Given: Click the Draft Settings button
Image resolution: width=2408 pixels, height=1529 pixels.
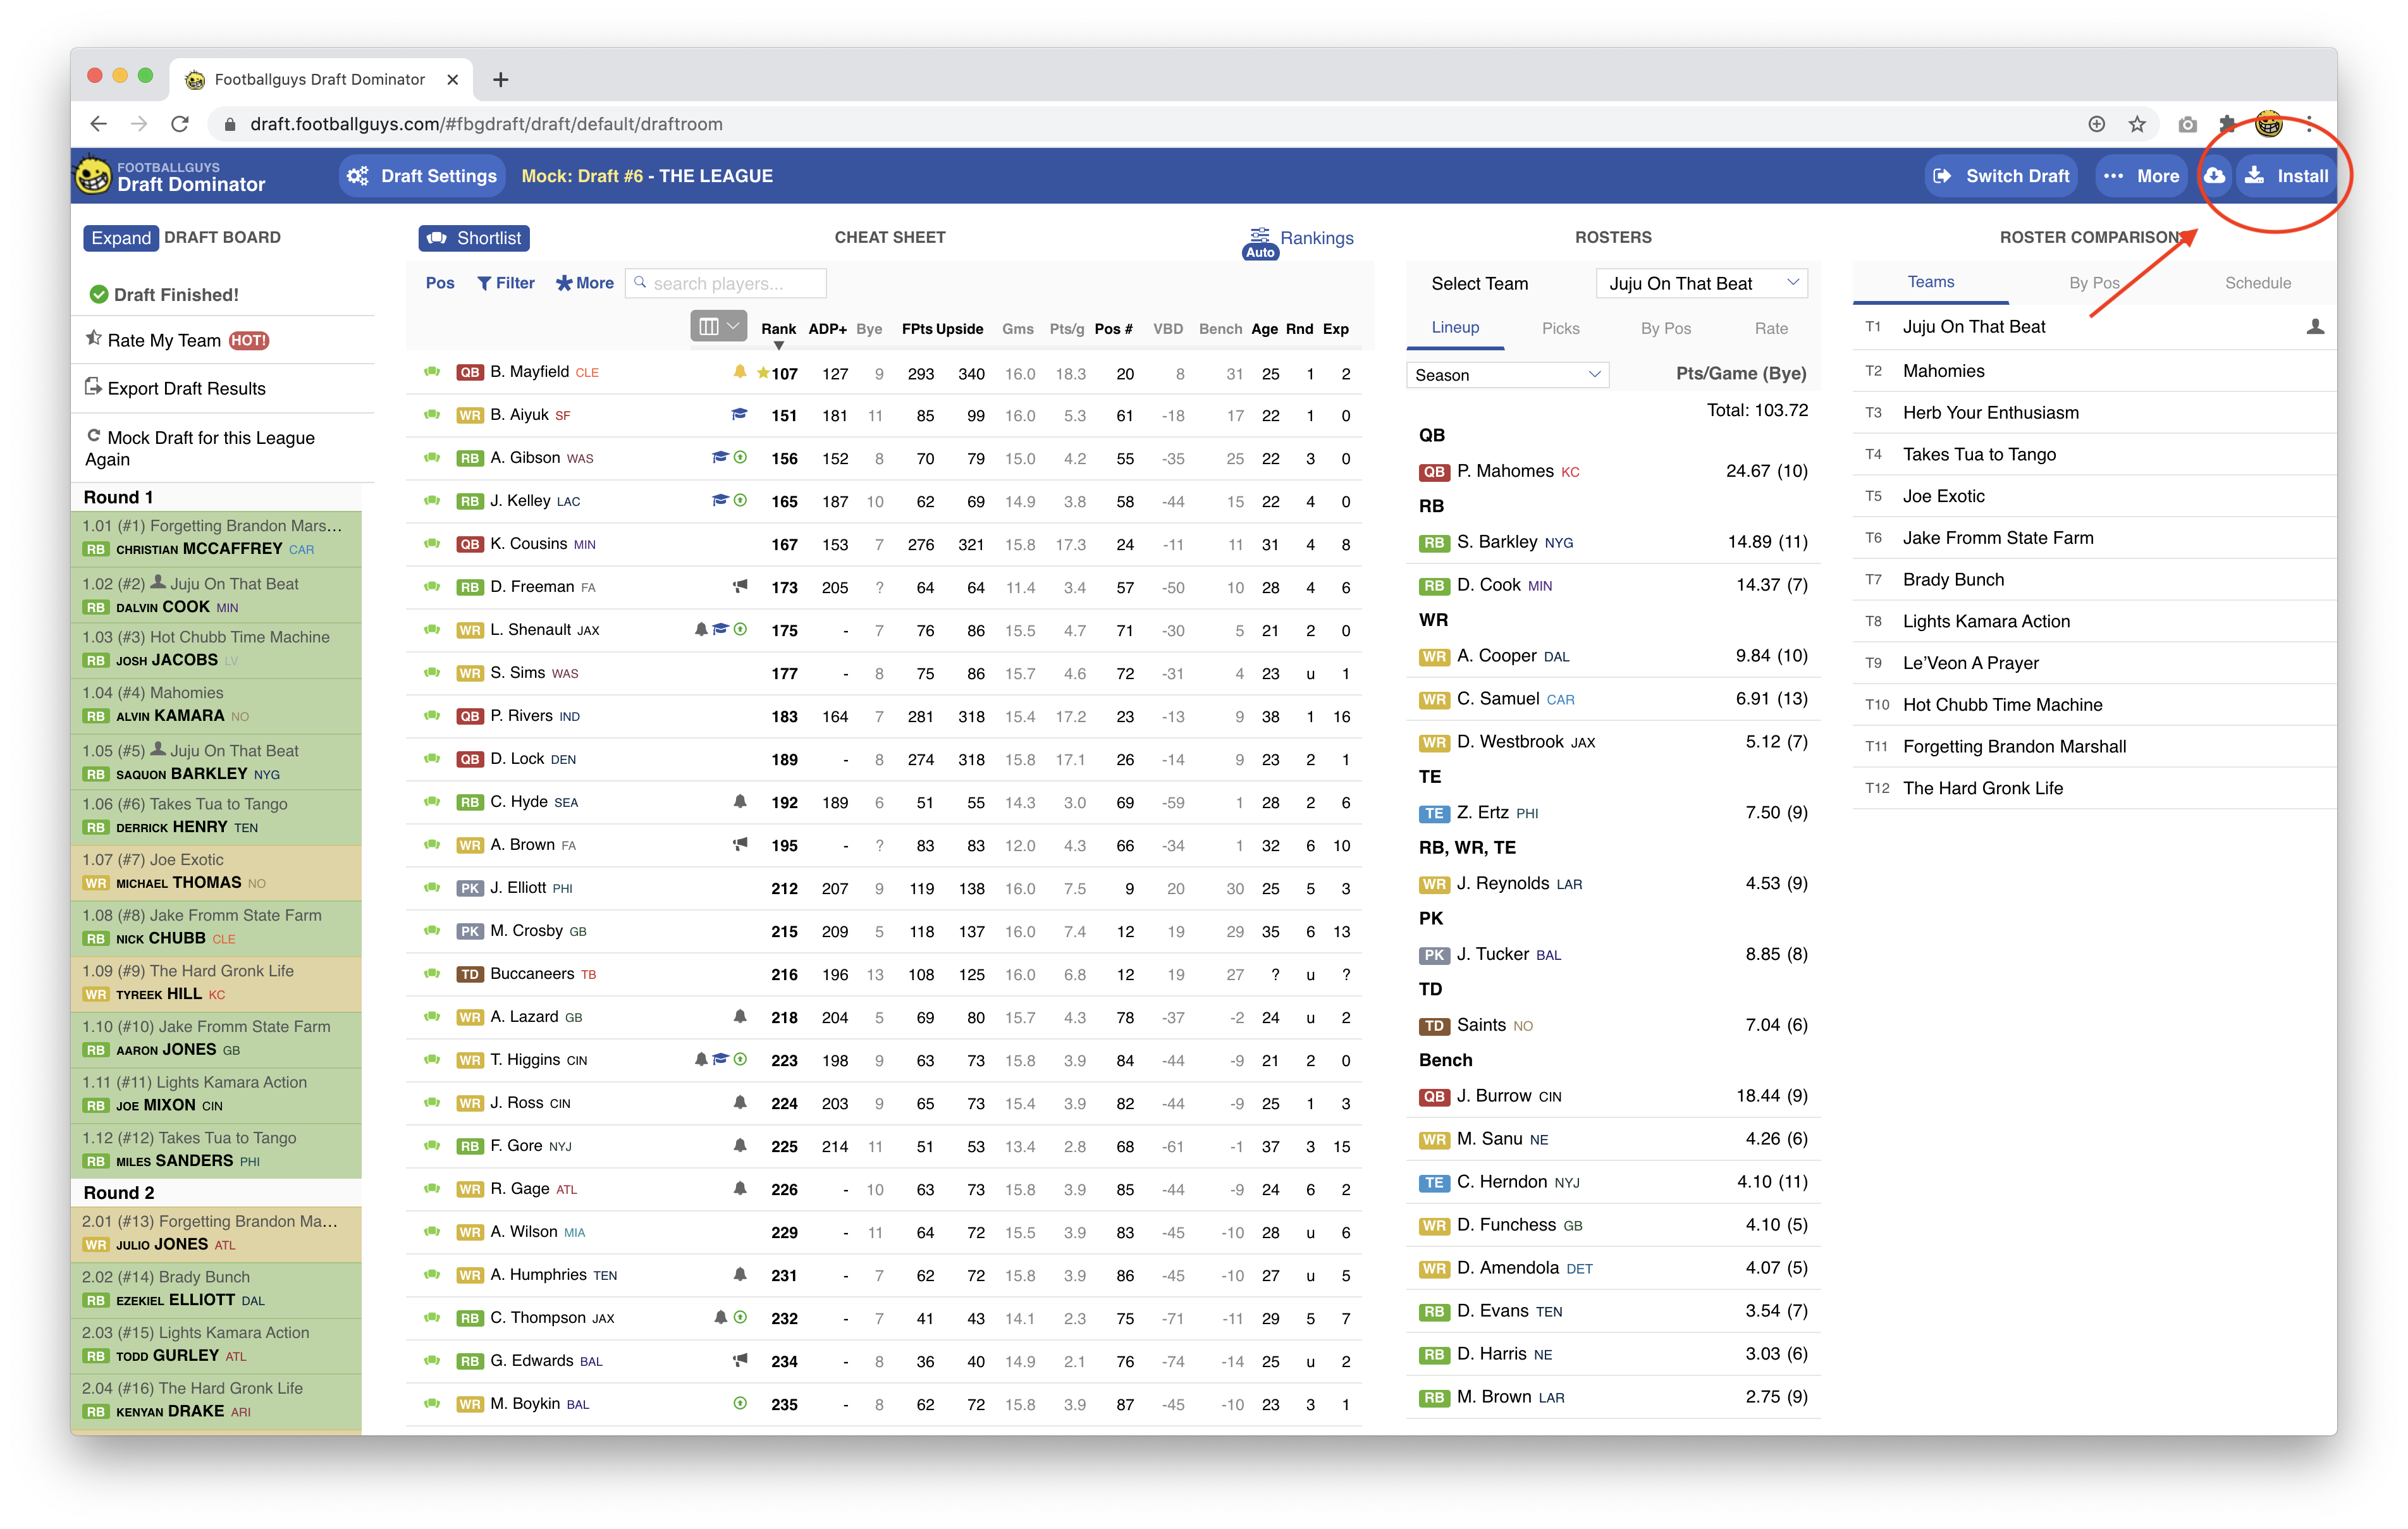Looking at the screenshot, I should [x=422, y=176].
